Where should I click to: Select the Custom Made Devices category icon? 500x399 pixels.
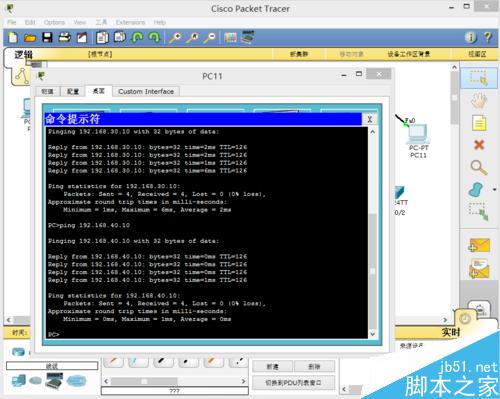click(54, 381)
